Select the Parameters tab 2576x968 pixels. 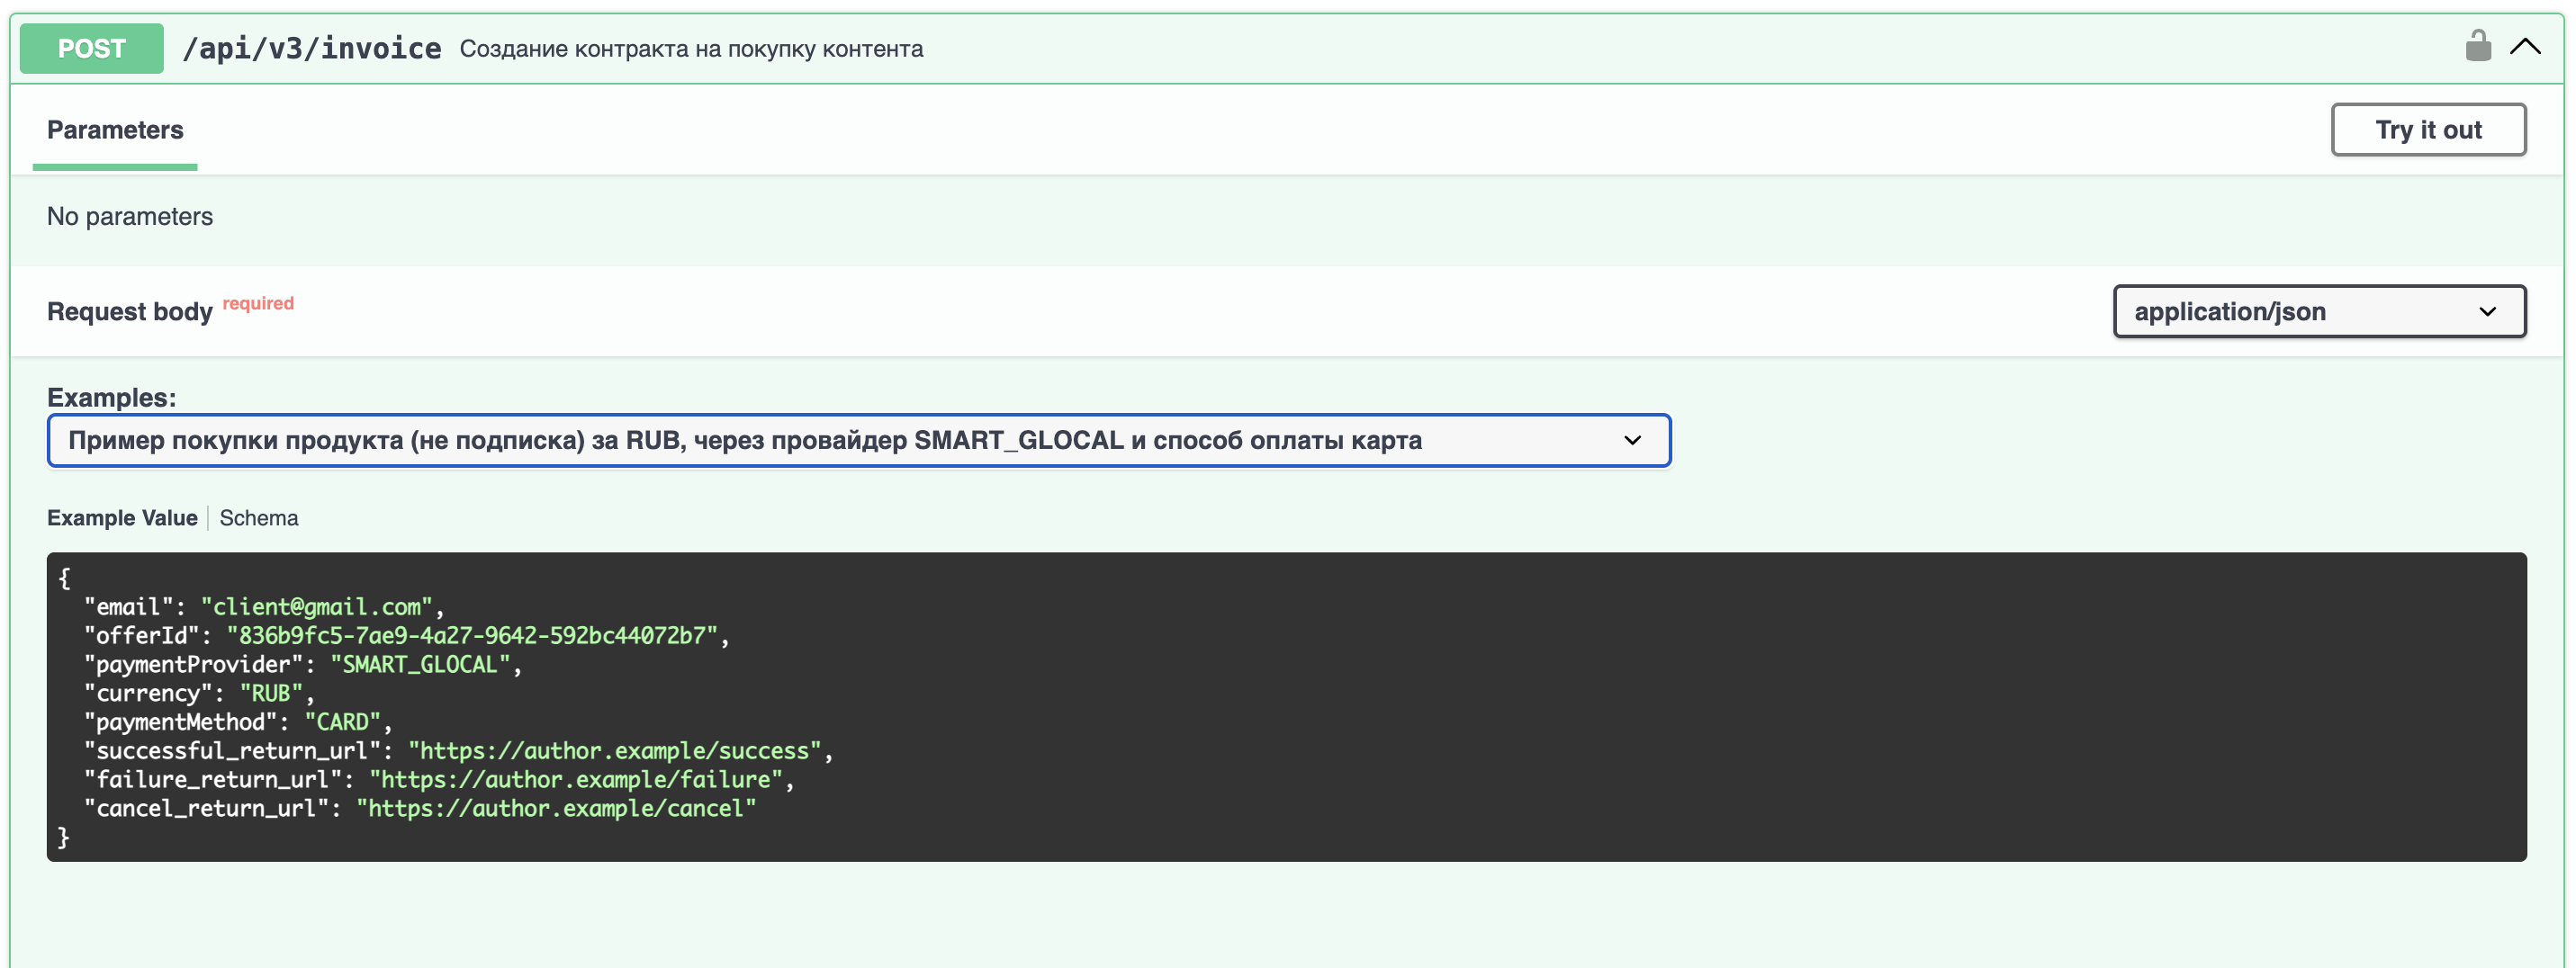point(115,130)
